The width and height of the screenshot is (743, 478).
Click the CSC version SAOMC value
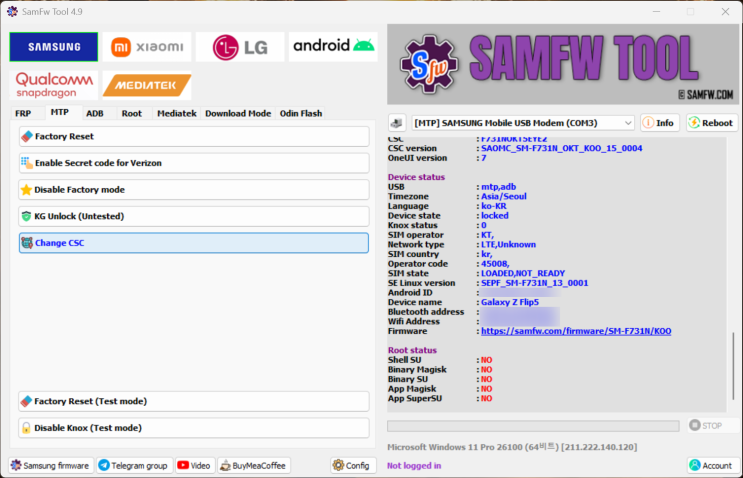point(562,148)
